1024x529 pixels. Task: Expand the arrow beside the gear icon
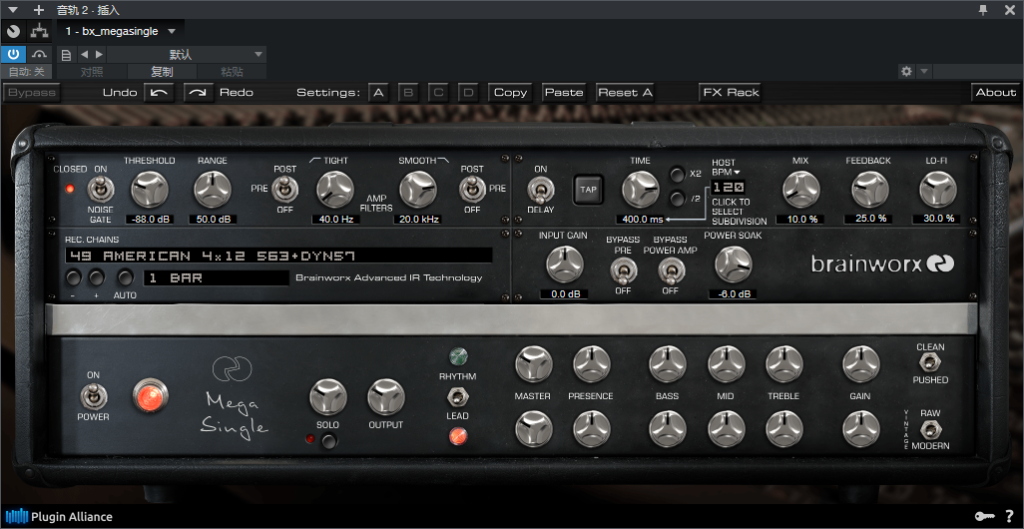[924, 71]
